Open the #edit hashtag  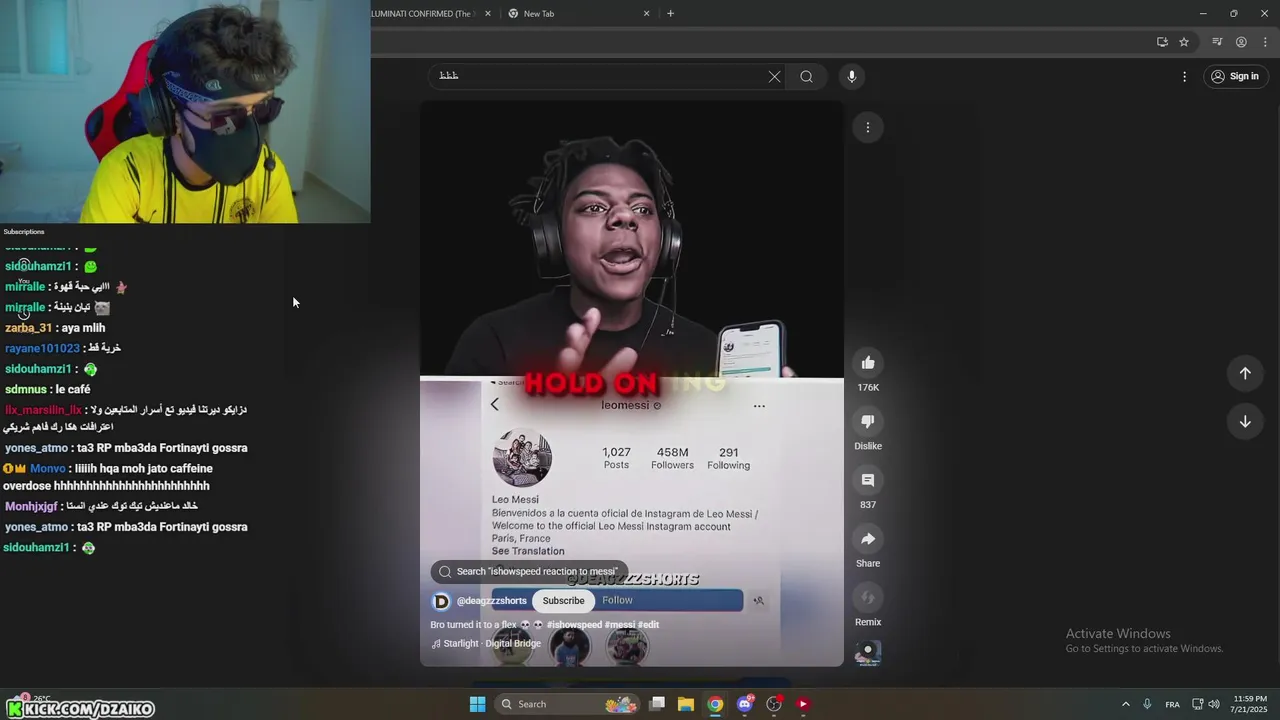(x=648, y=625)
